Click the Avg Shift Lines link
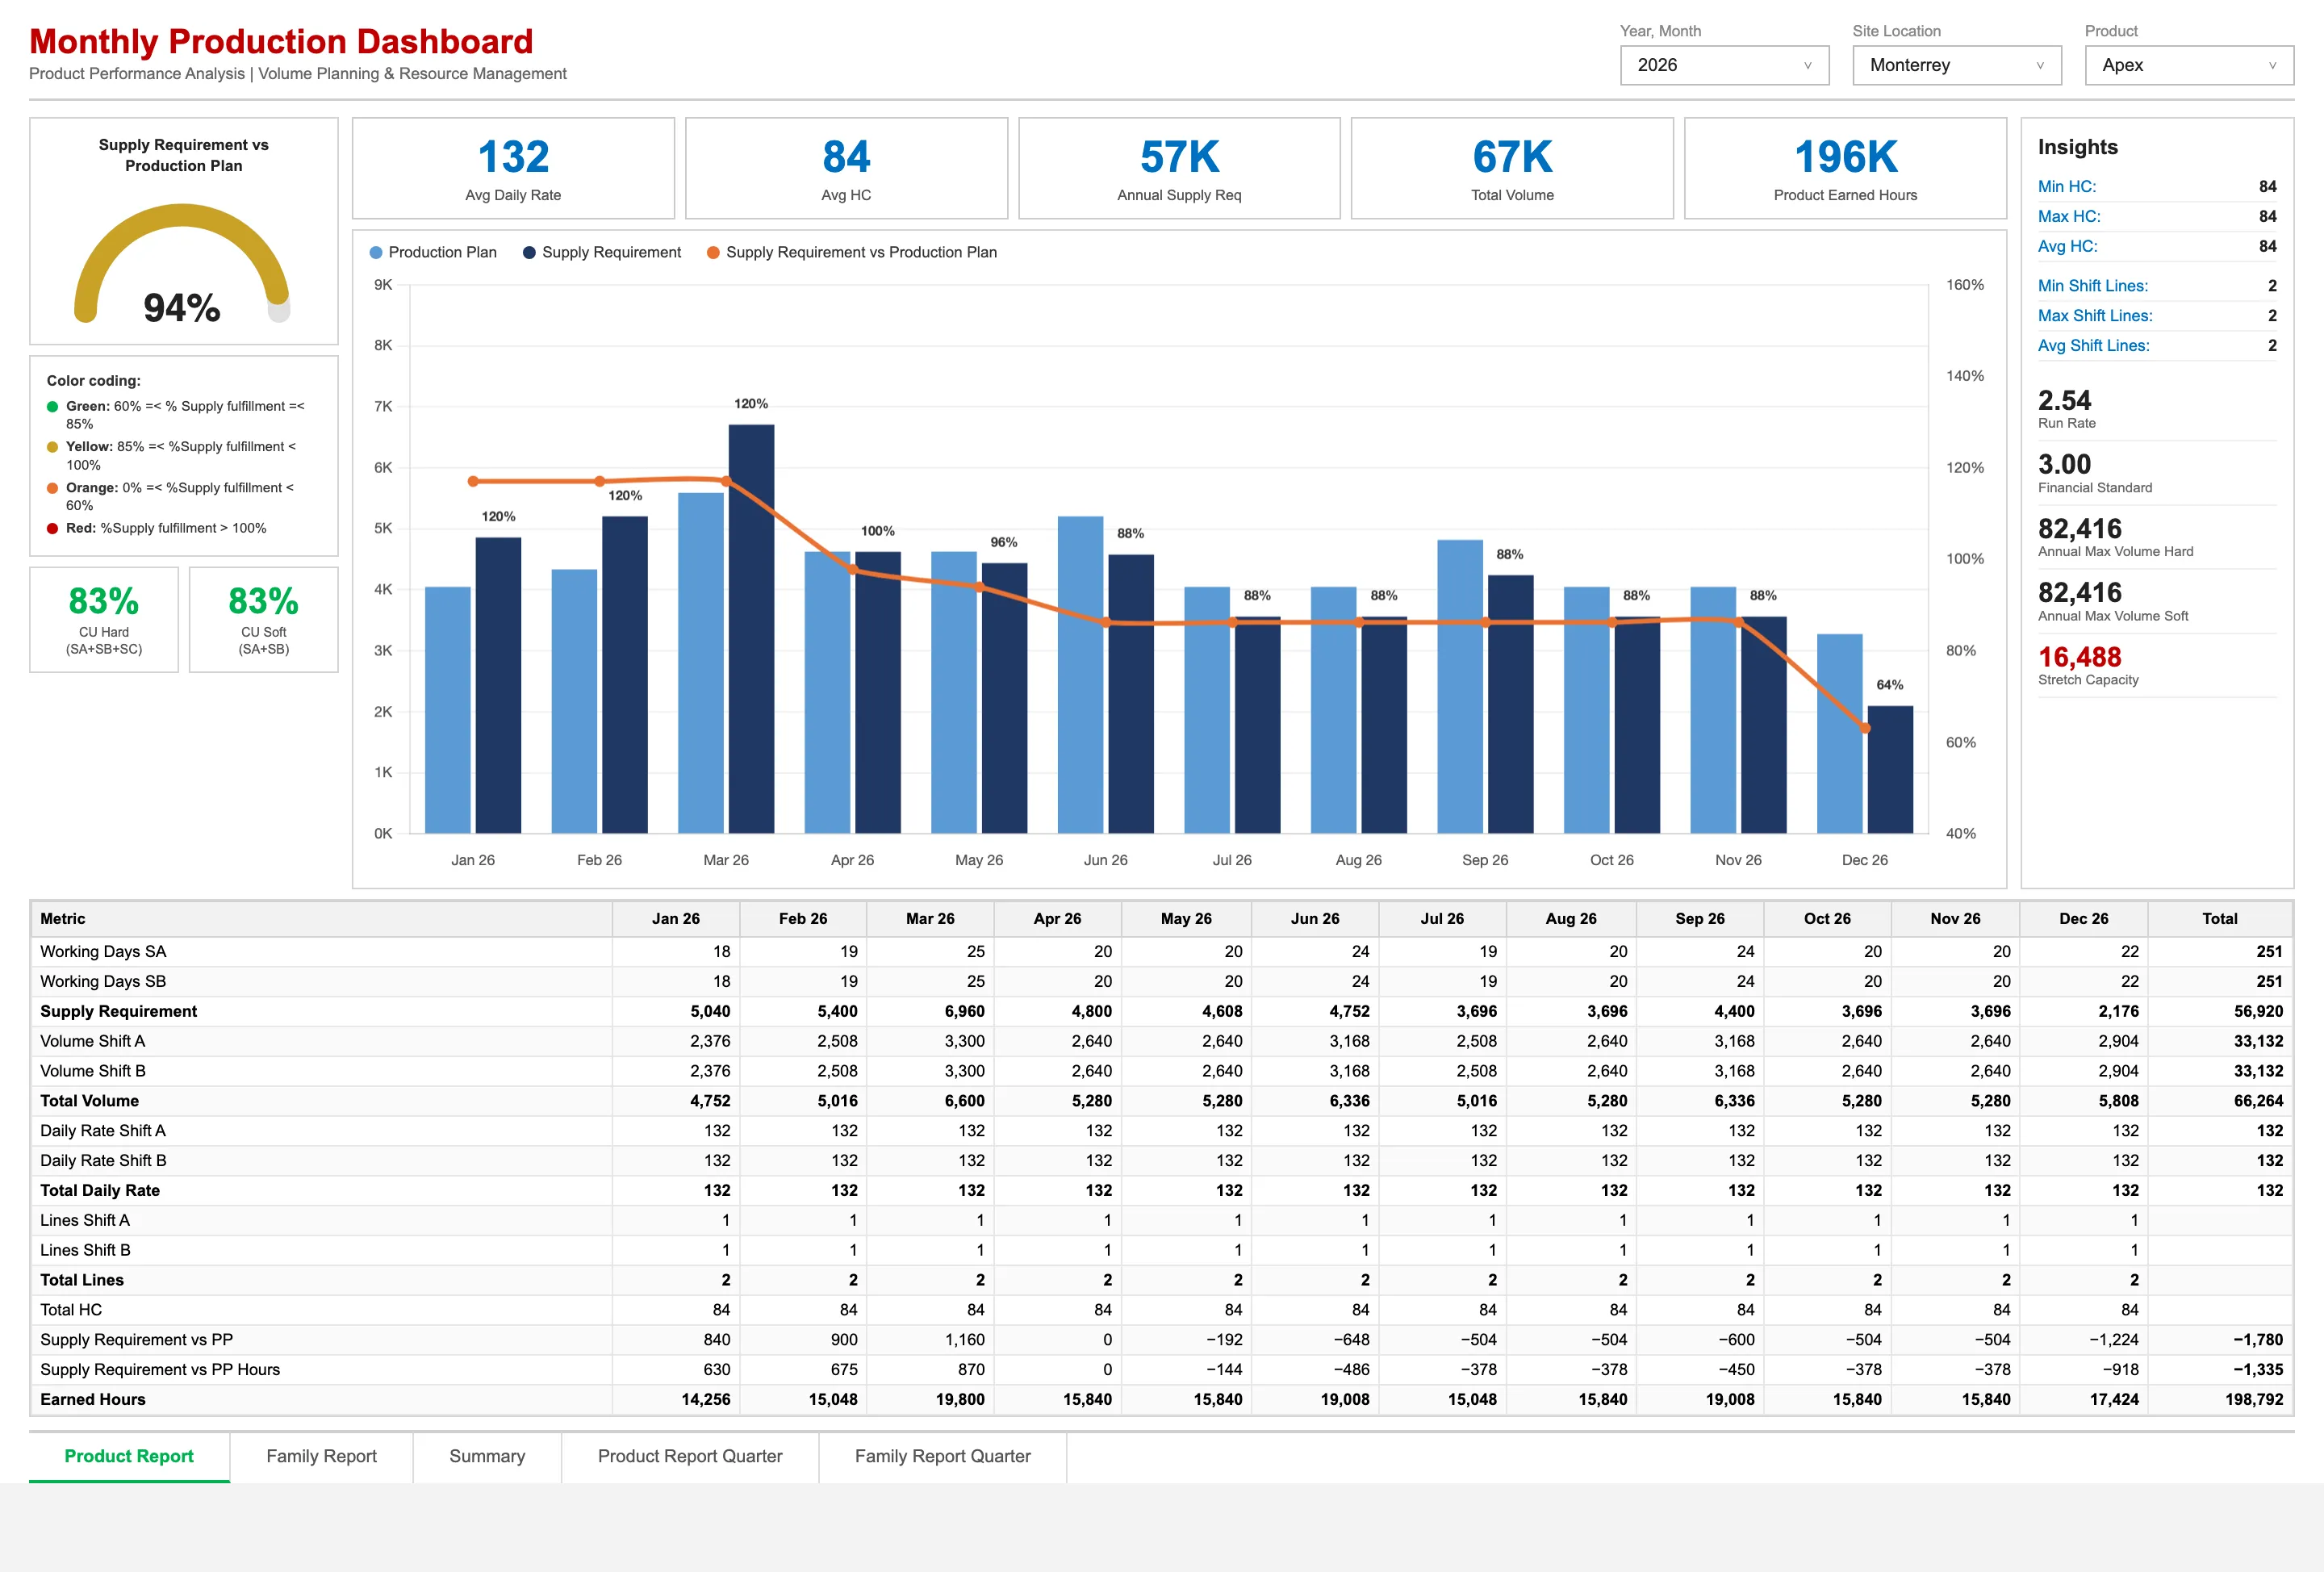Viewport: 2324px width, 1572px height. point(2093,345)
